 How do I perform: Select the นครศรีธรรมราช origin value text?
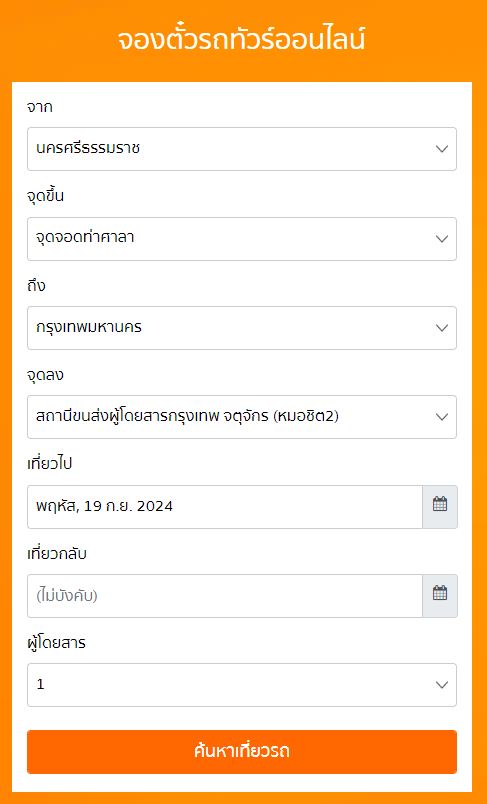click(88, 149)
